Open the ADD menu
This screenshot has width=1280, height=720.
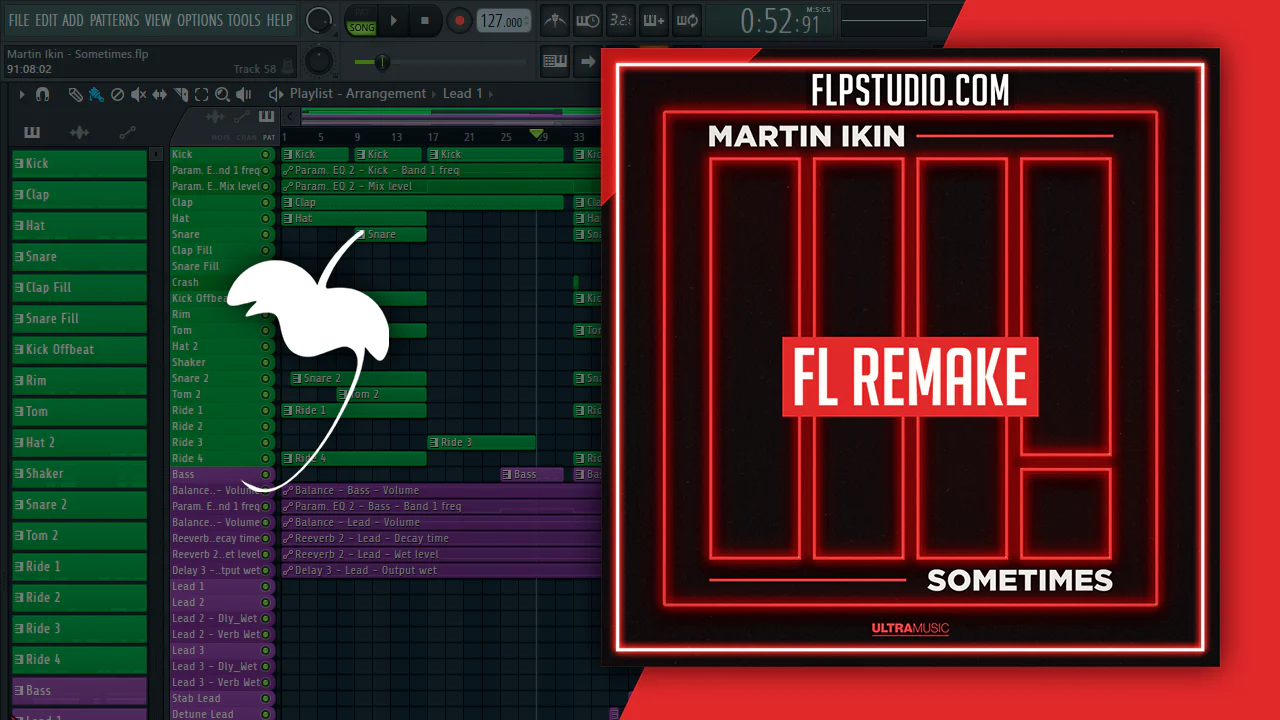(x=73, y=20)
